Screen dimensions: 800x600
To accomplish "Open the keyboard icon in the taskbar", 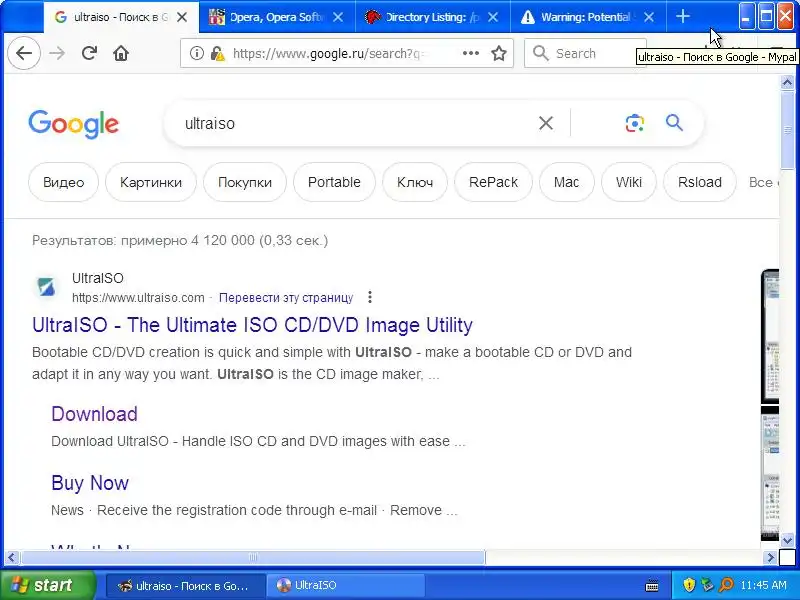I will (652, 585).
